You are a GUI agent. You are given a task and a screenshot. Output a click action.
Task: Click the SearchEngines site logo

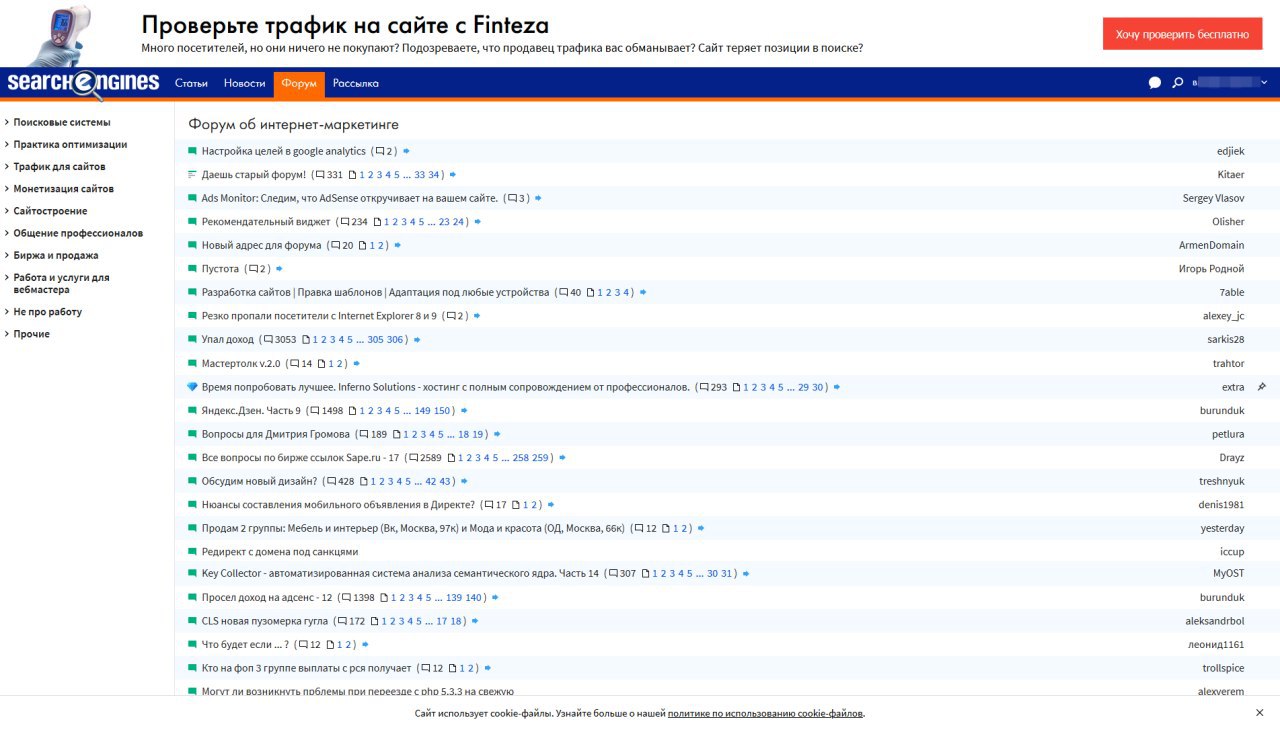pos(83,84)
